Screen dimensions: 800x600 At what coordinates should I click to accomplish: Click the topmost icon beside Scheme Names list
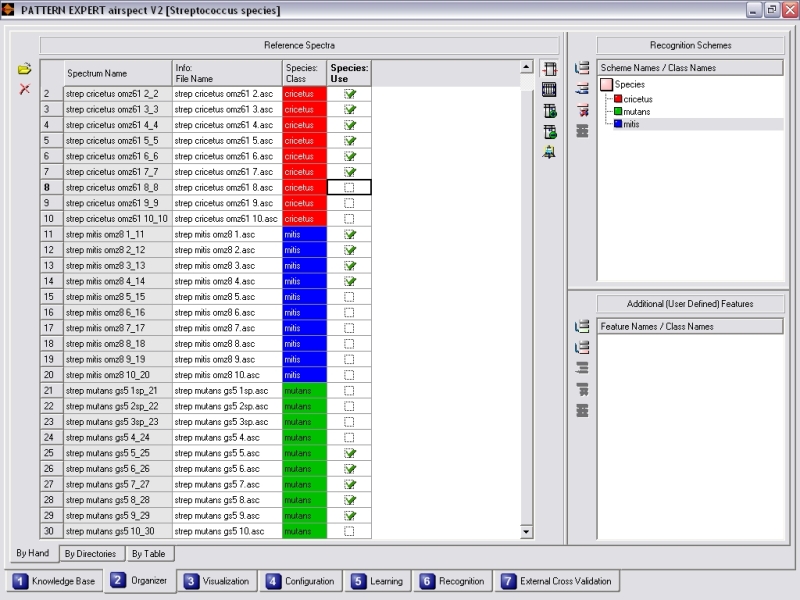582,68
